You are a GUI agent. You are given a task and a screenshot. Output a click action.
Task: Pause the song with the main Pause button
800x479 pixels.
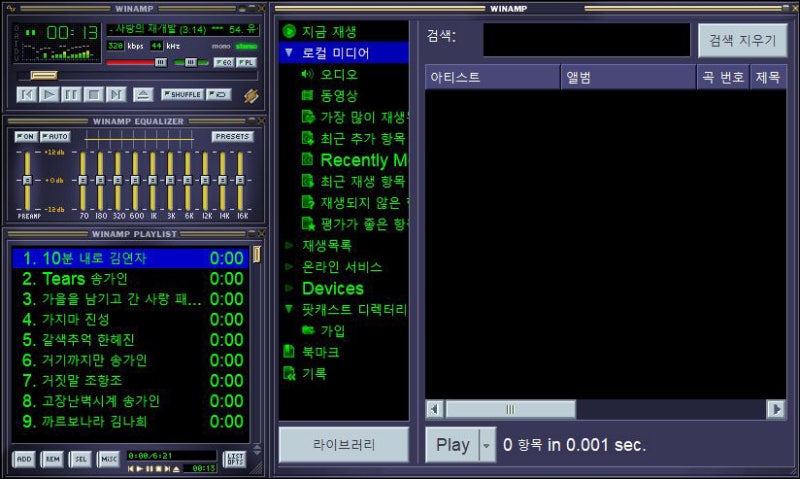point(71,95)
